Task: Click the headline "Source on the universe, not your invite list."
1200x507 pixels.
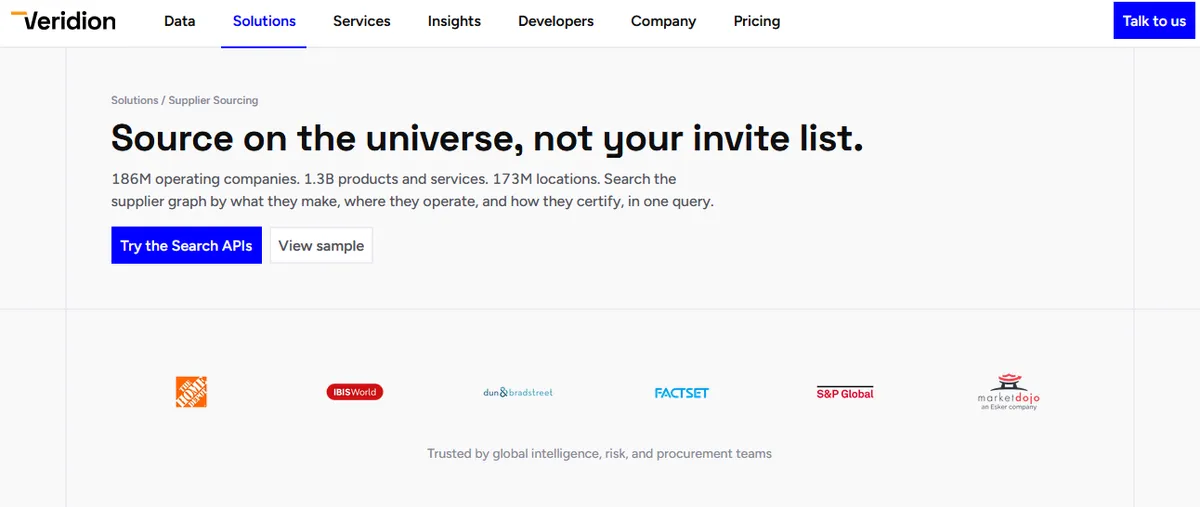Action: coord(487,138)
